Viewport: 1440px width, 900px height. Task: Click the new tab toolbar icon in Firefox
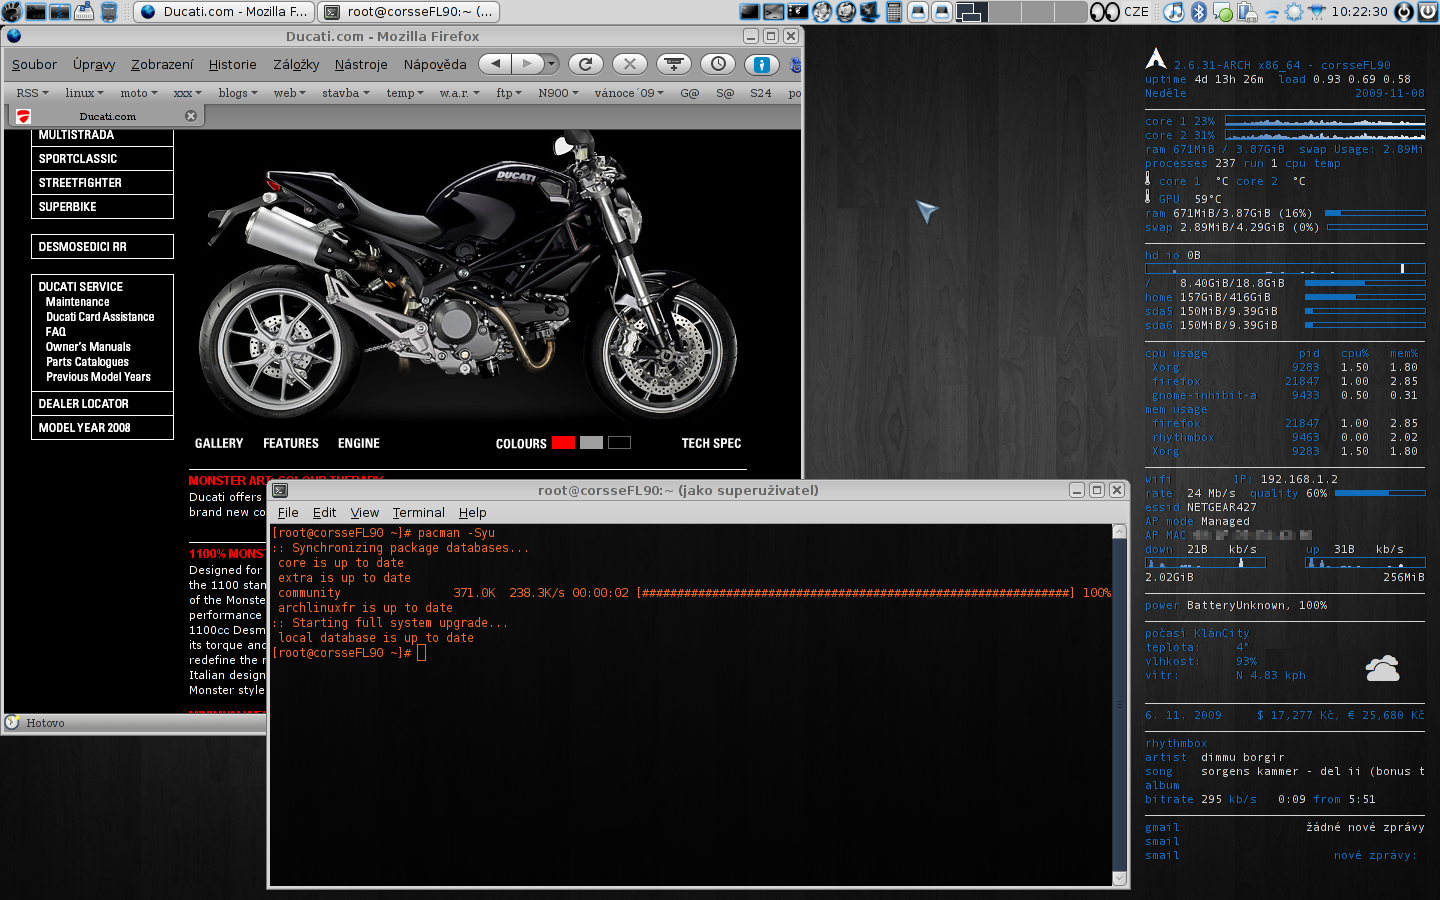coord(674,64)
